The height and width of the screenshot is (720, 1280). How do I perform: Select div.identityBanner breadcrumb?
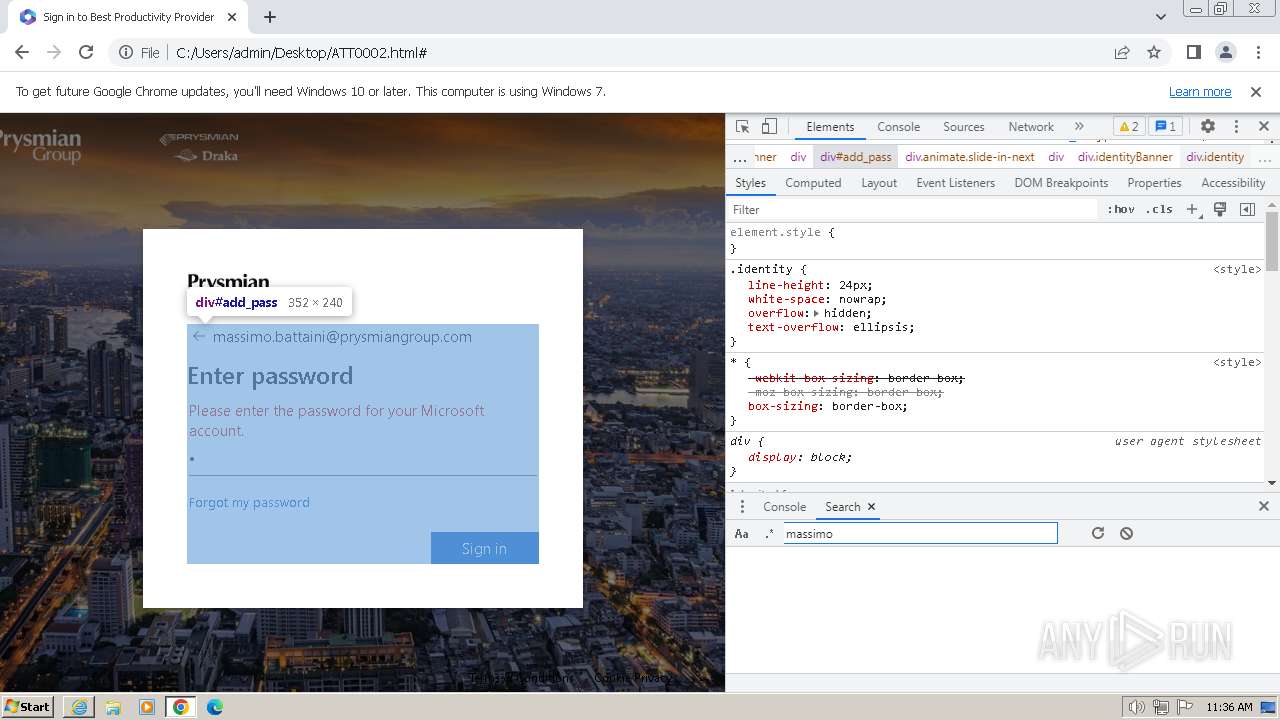pos(1125,157)
